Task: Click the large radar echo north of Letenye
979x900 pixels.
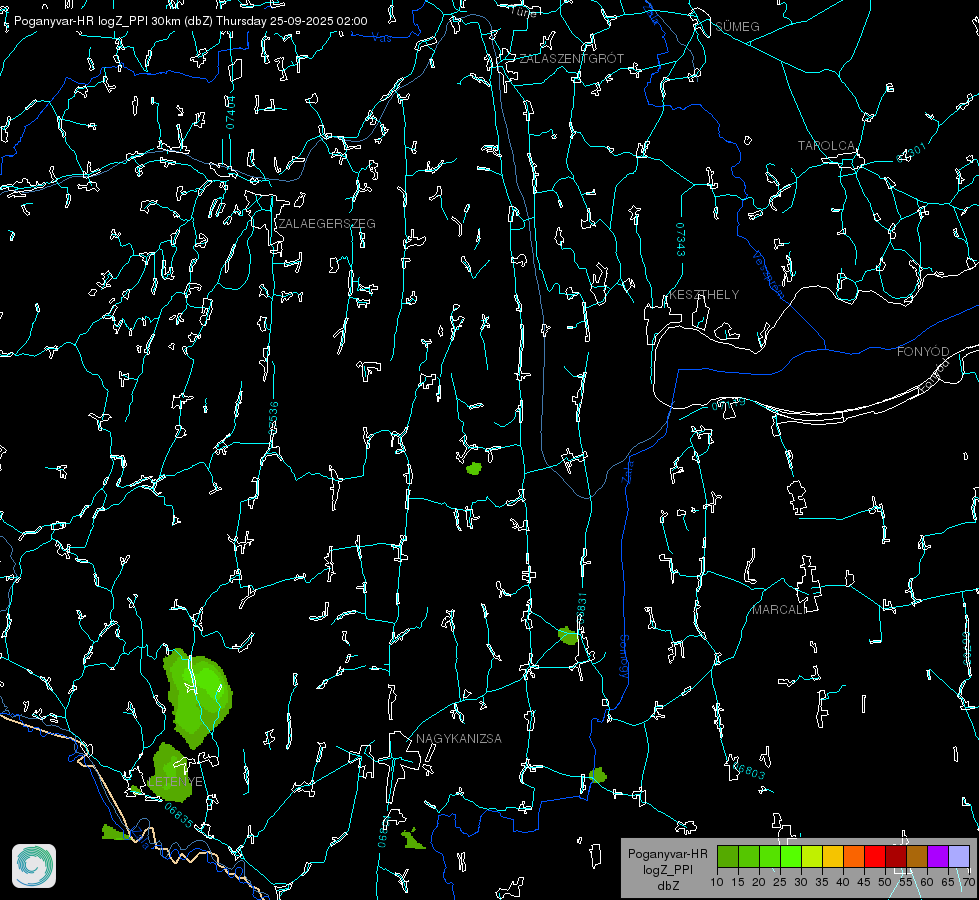Action: [197, 696]
